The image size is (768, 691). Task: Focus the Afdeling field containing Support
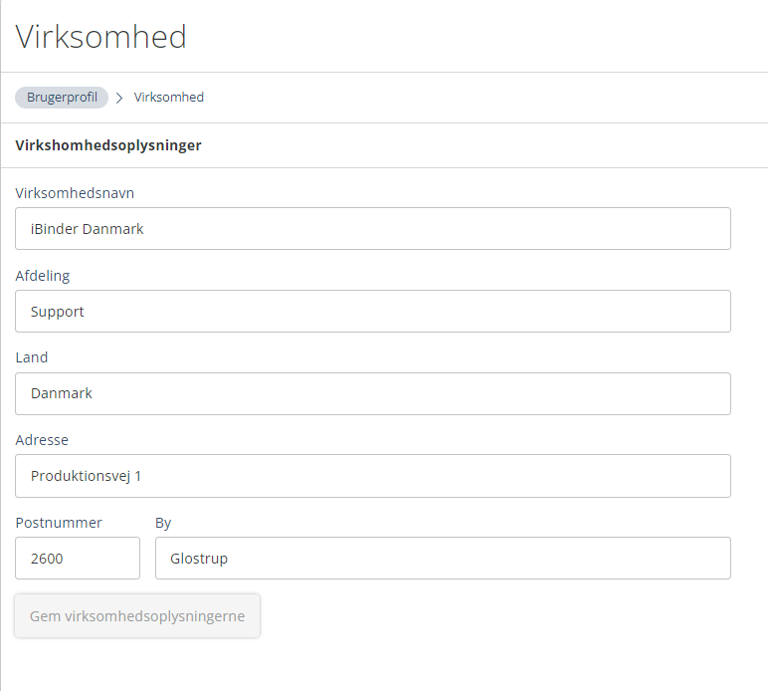click(x=372, y=311)
